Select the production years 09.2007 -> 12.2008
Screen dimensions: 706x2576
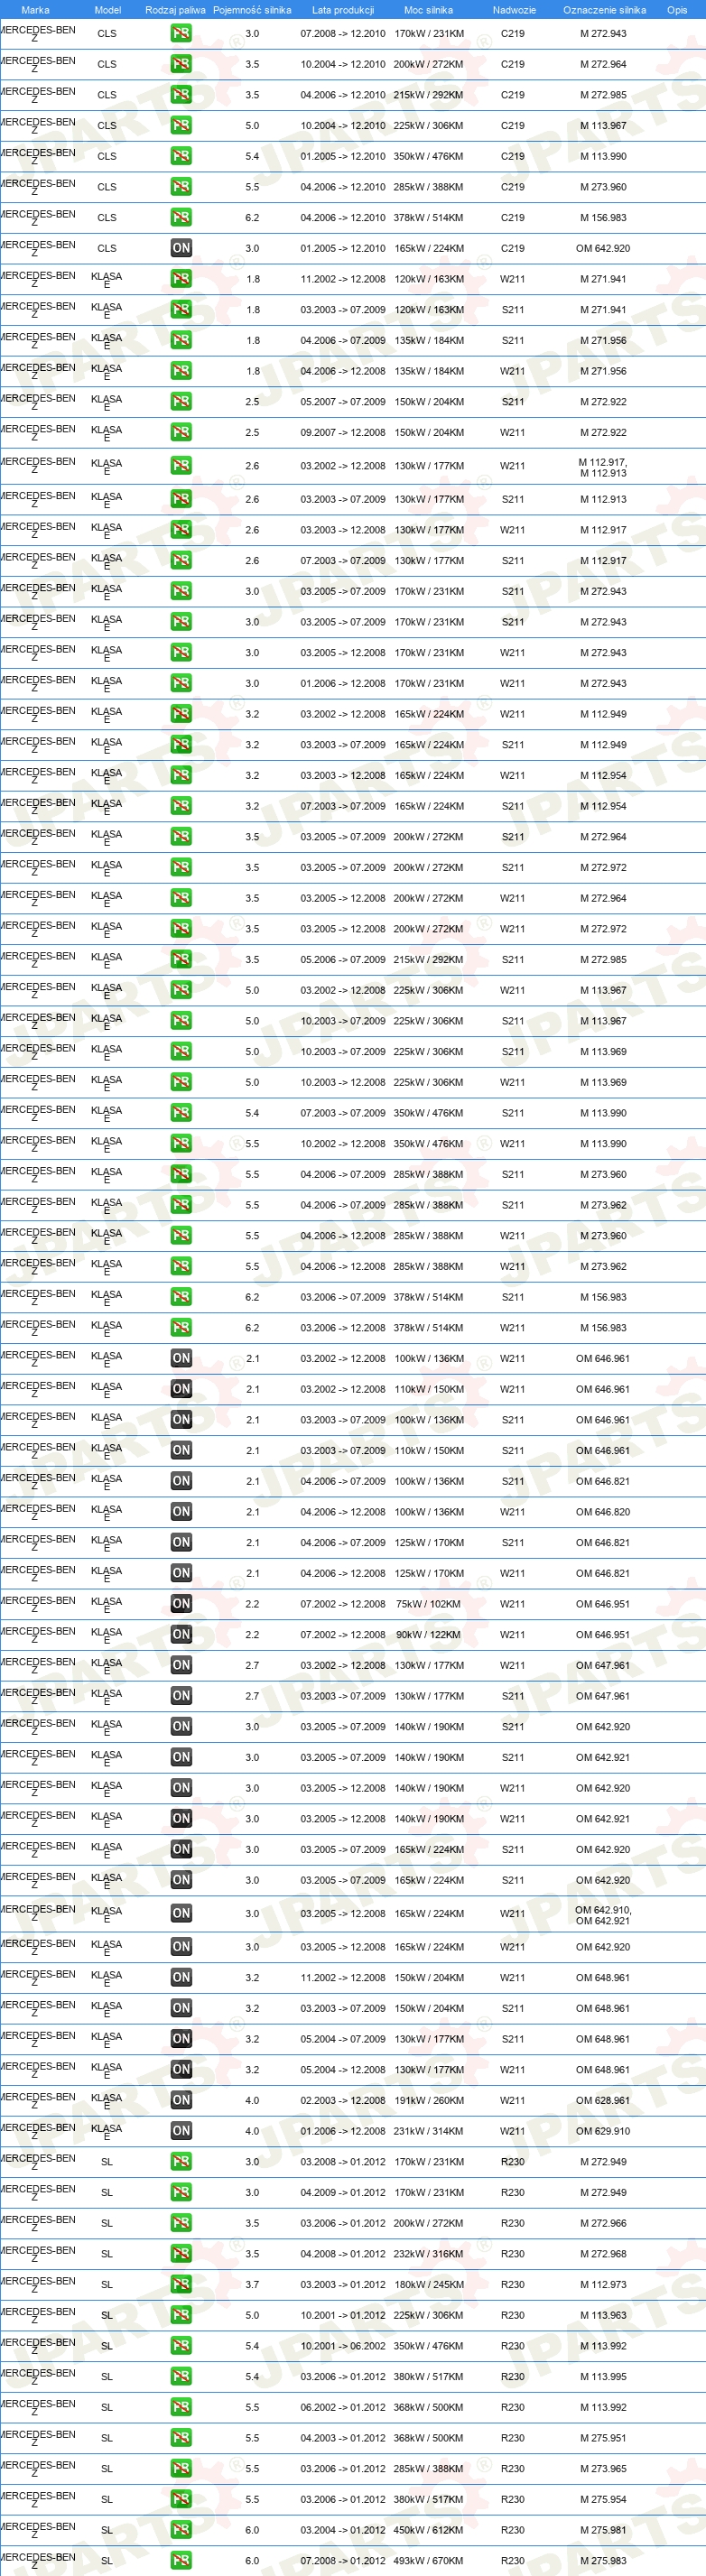click(x=343, y=433)
